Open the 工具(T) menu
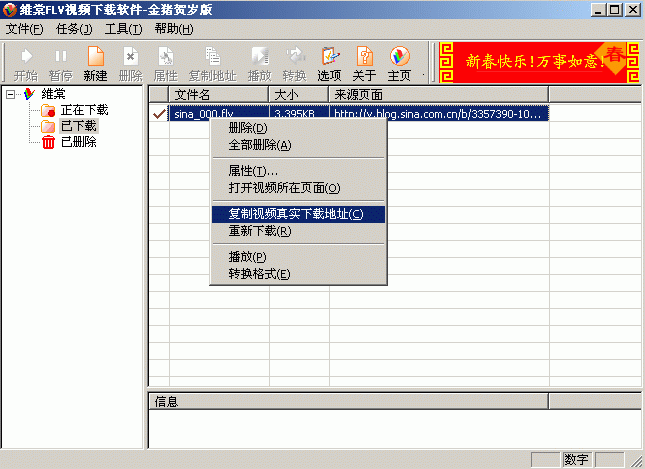Screen dimensions: 645x469 pos(123,29)
